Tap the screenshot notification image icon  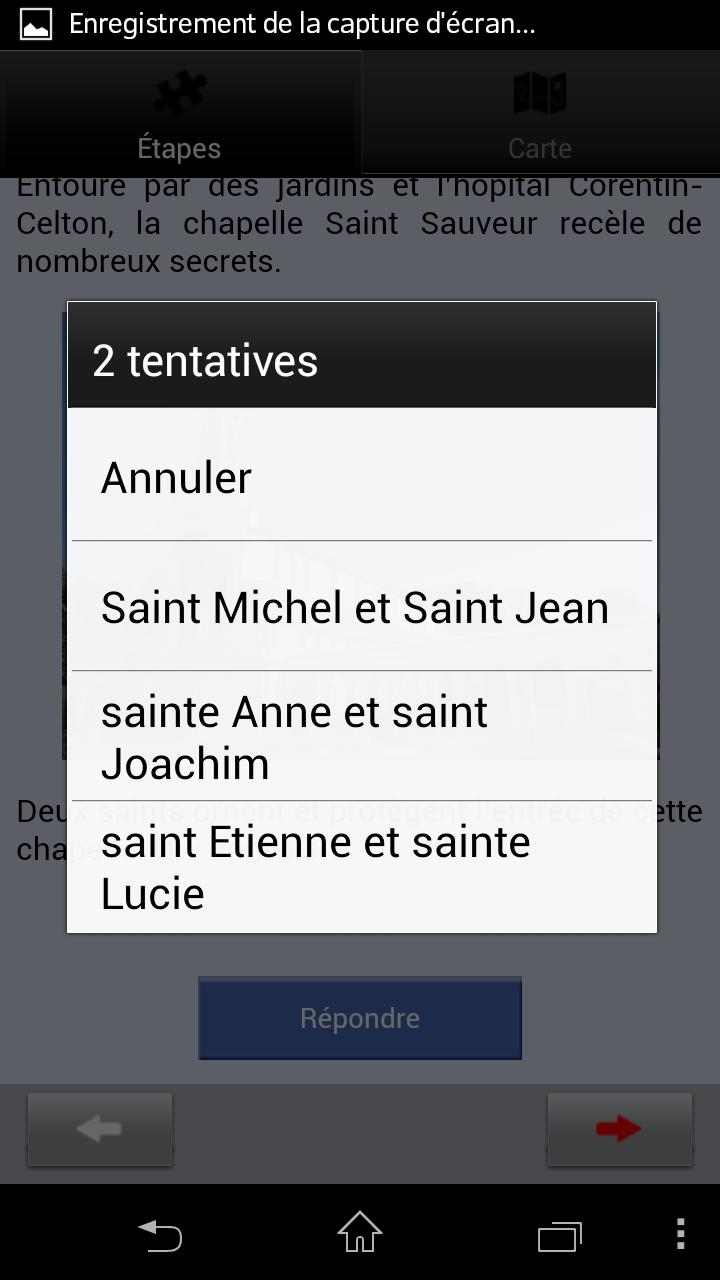tap(36, 24)
